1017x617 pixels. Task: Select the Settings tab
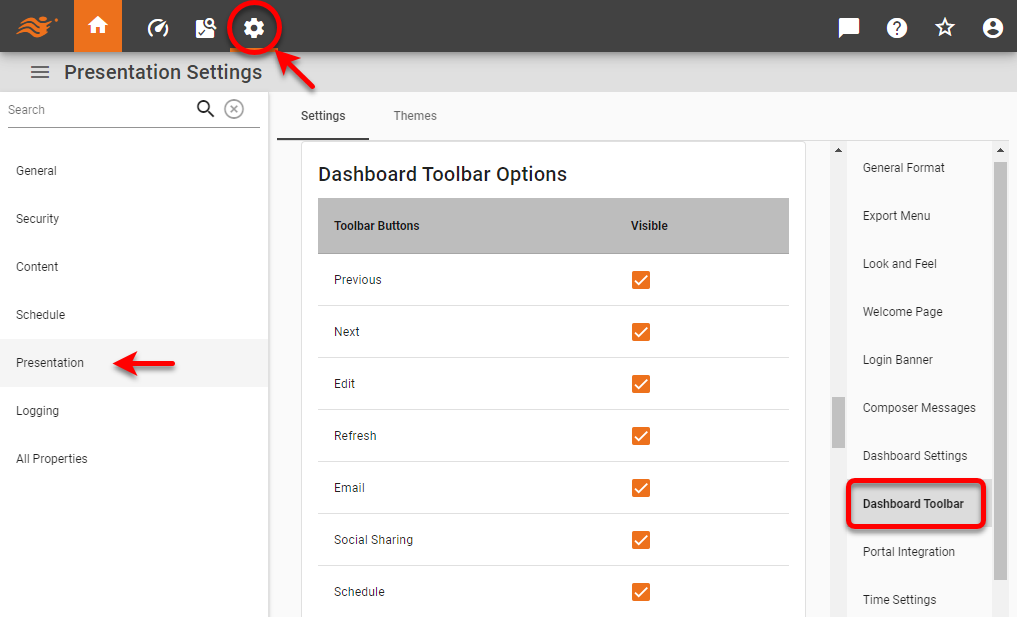tap(322, 115)
